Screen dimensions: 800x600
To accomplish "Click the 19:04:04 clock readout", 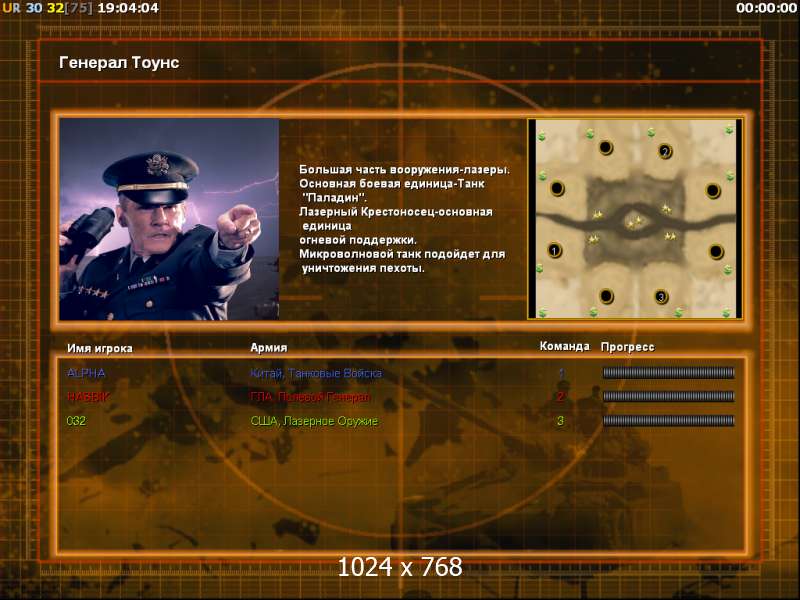I will [x=128, y=8].
